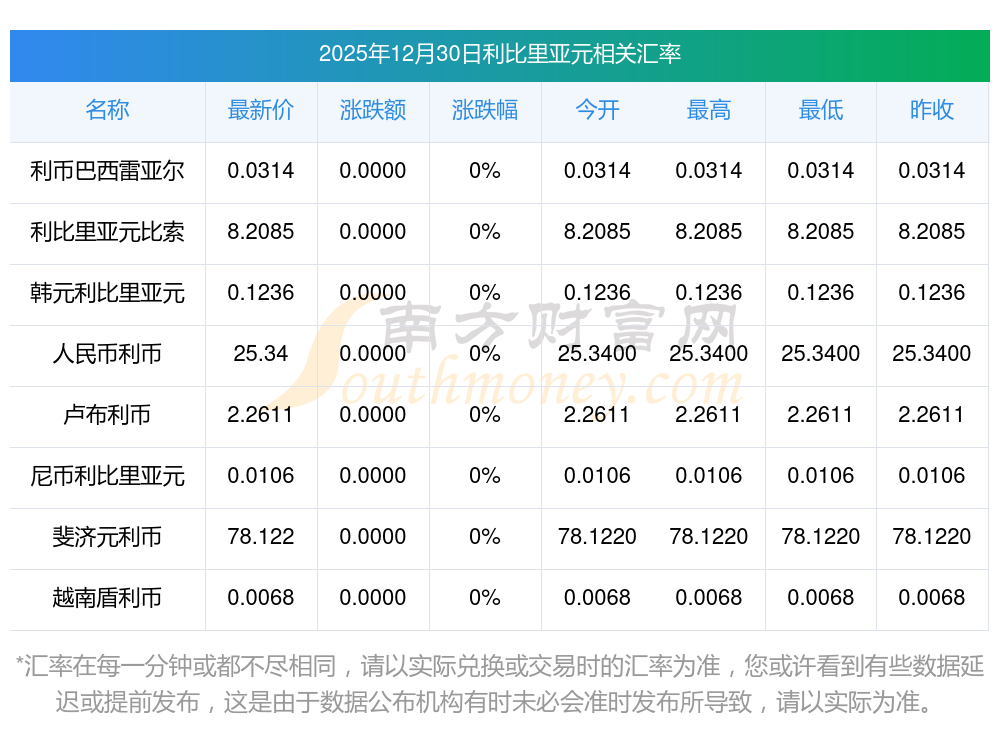The image size is (1000, 733).
Task: Click latest price 0.0068 for 越南盾利币
Action: (x=261, y=598)
